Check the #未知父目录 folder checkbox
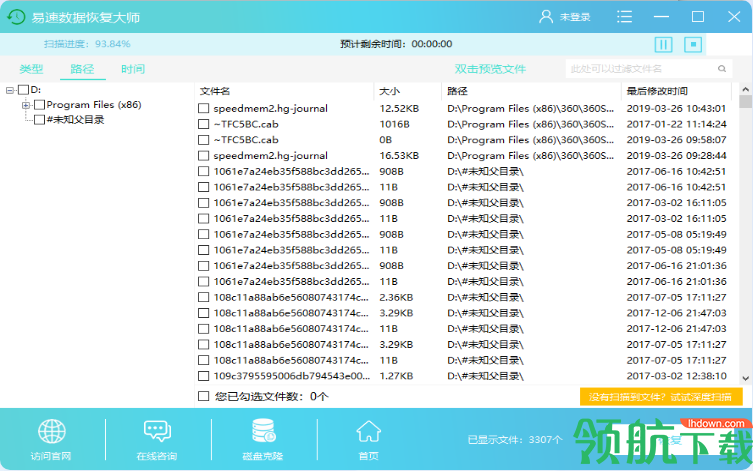Screen dimensions: 753x471 (39, 120)
